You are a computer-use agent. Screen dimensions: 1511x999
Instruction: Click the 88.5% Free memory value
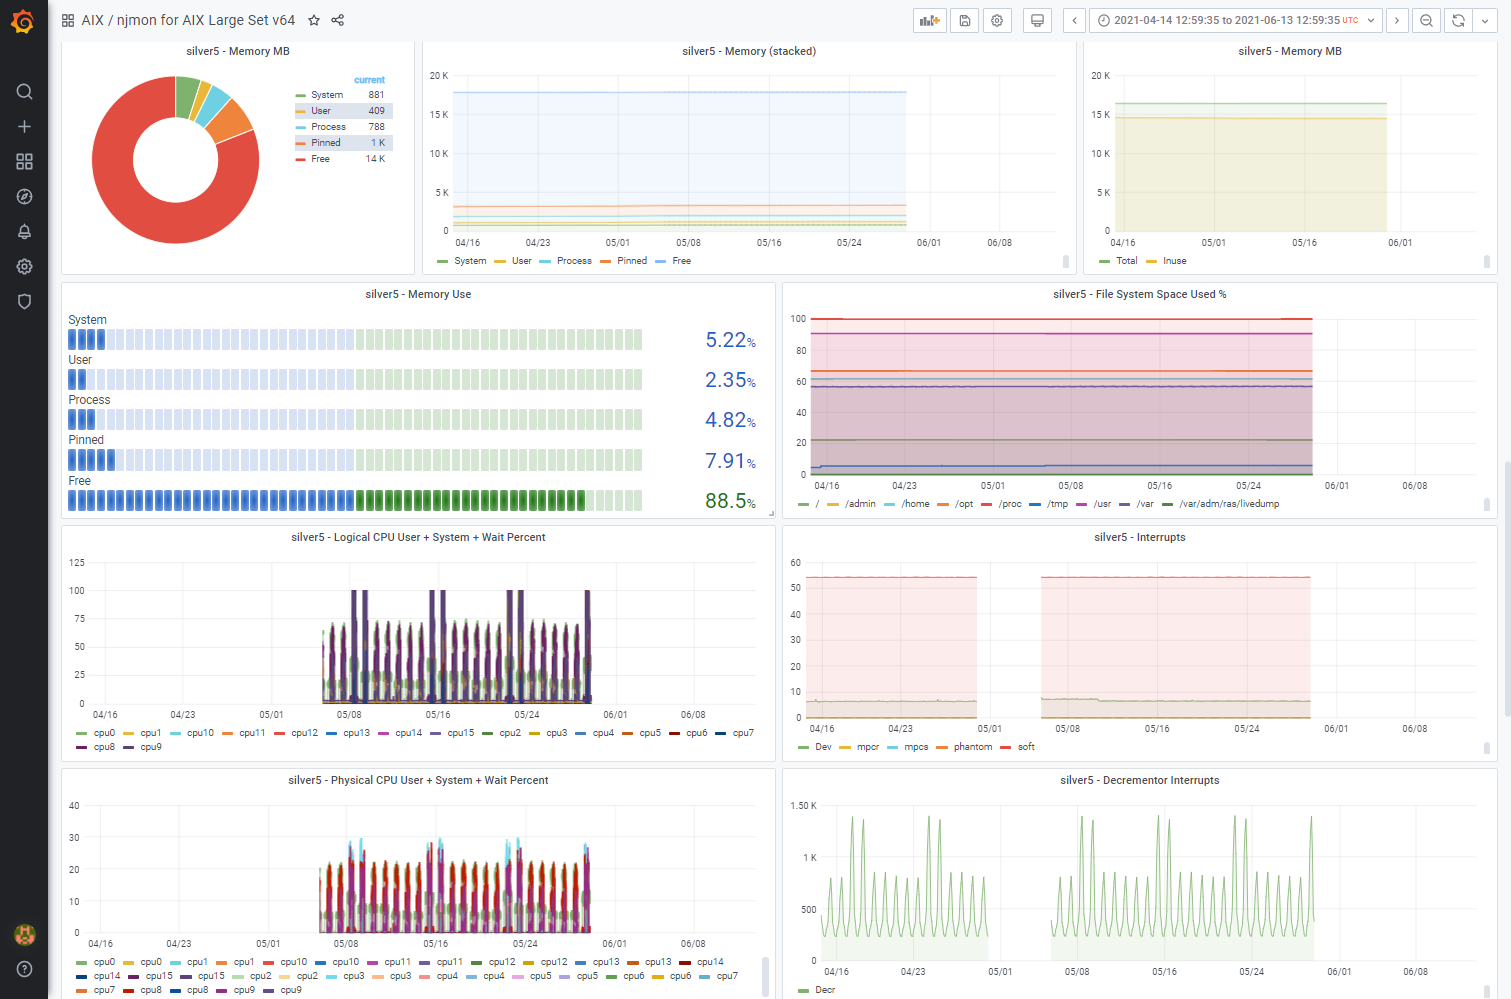pos(730,501)
